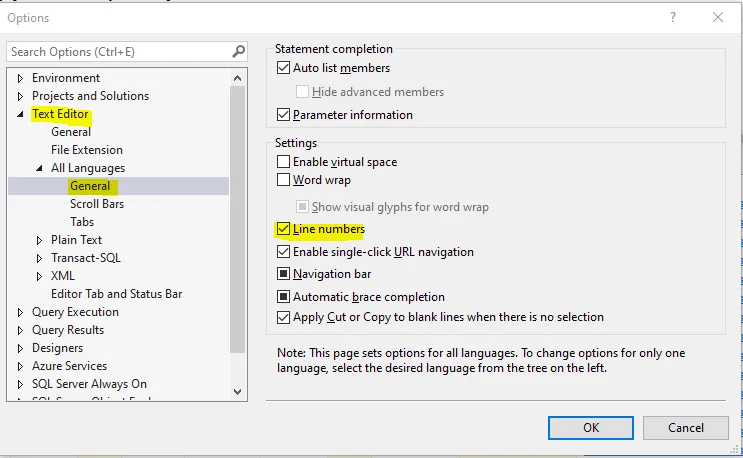743x458 pixels.
Task: Select the Azure Services label
Action: pos(69,366)
